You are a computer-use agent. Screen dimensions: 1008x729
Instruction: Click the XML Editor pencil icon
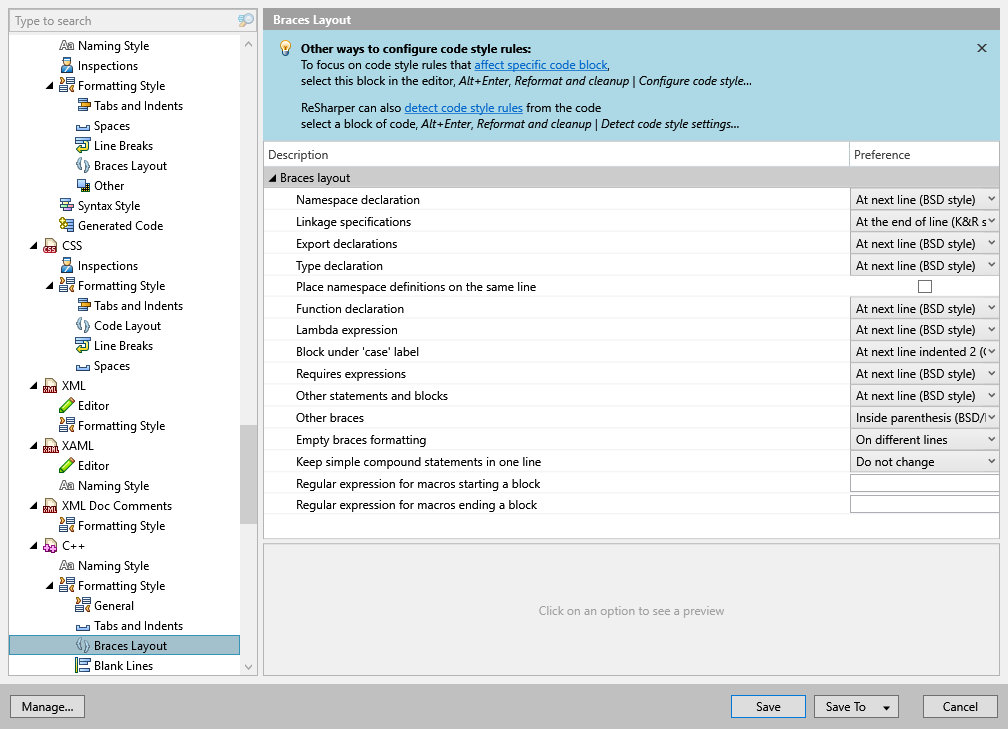(x=67, y=406)
